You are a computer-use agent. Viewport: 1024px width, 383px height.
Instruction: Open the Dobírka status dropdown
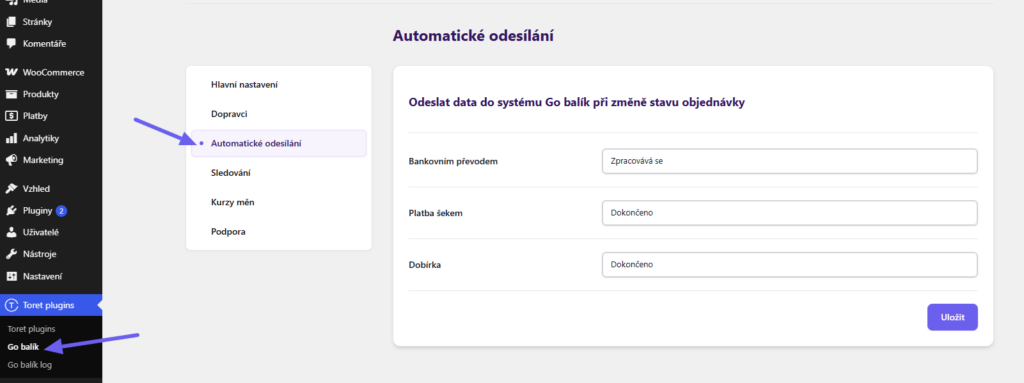790,265
